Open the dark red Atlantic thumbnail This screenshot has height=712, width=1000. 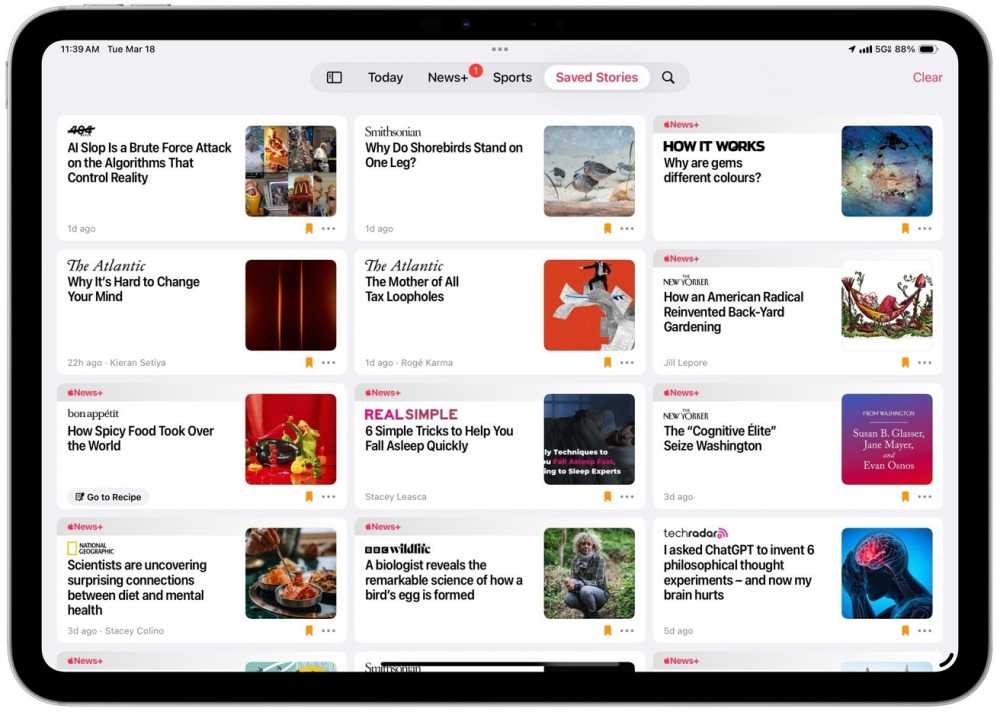click(291, 305)
